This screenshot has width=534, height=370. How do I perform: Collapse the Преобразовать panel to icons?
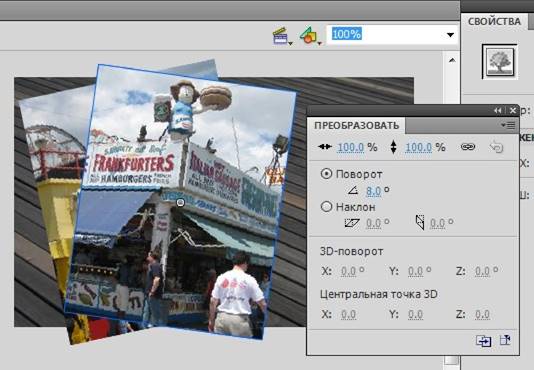pyautogui.click(x=498, y=110)
